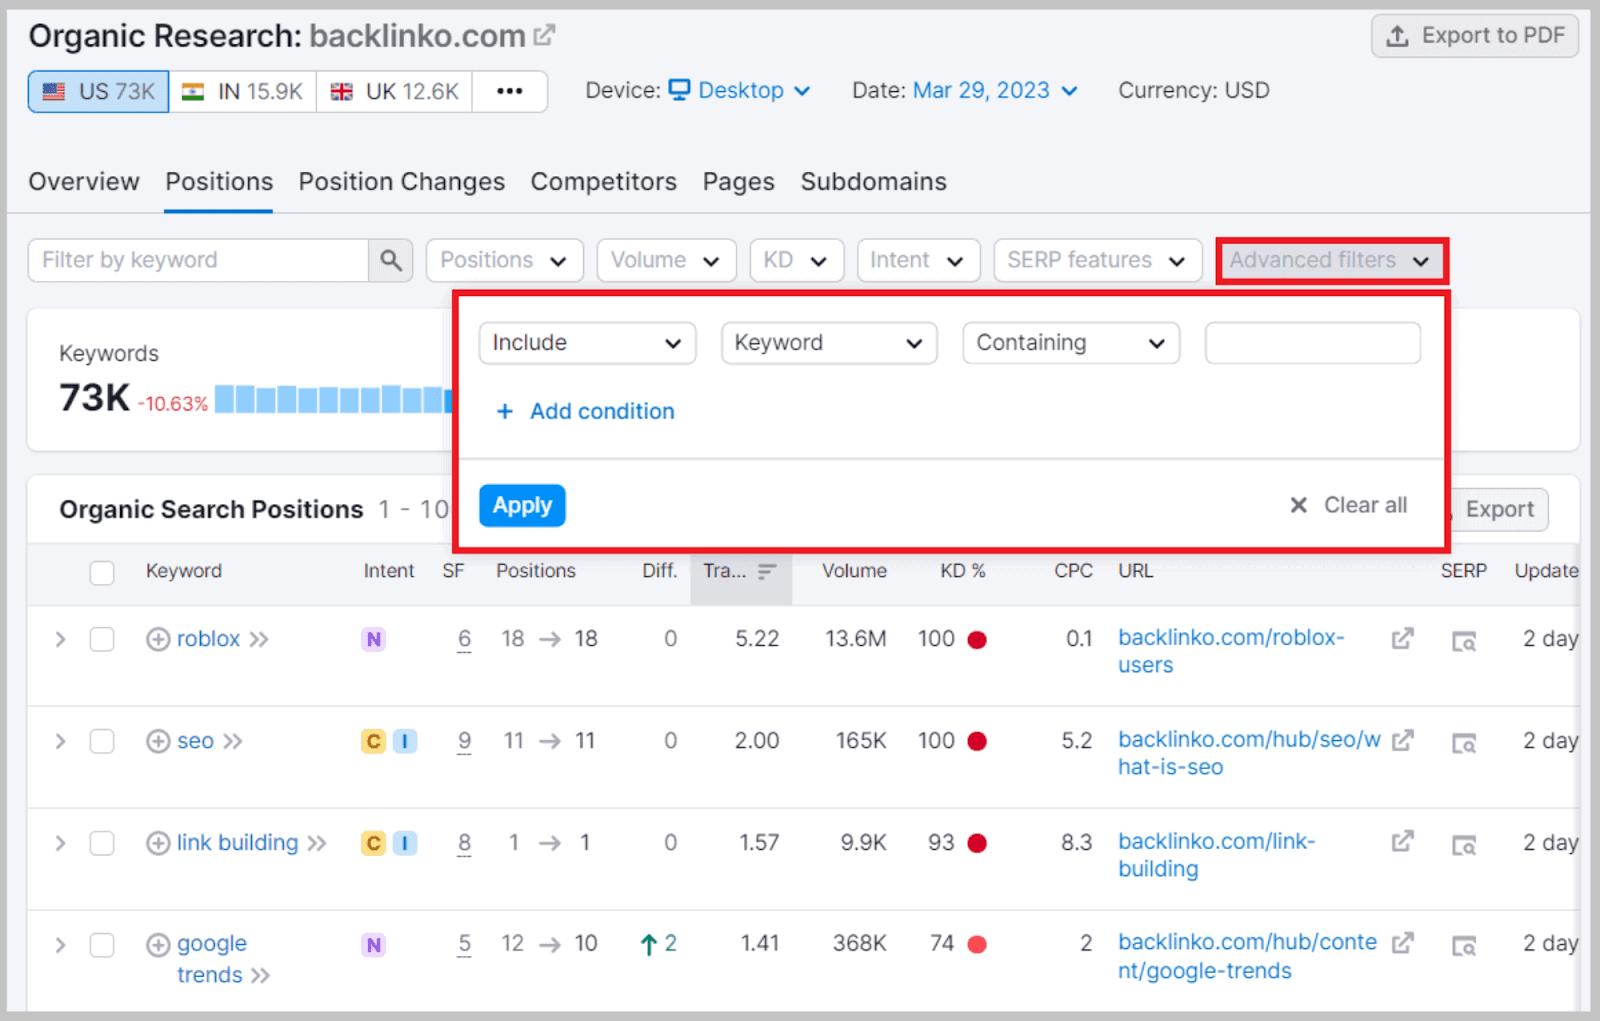The image size is (1600, 1021).
Task: Open the Keyword field dropdown
Action: 829,343
